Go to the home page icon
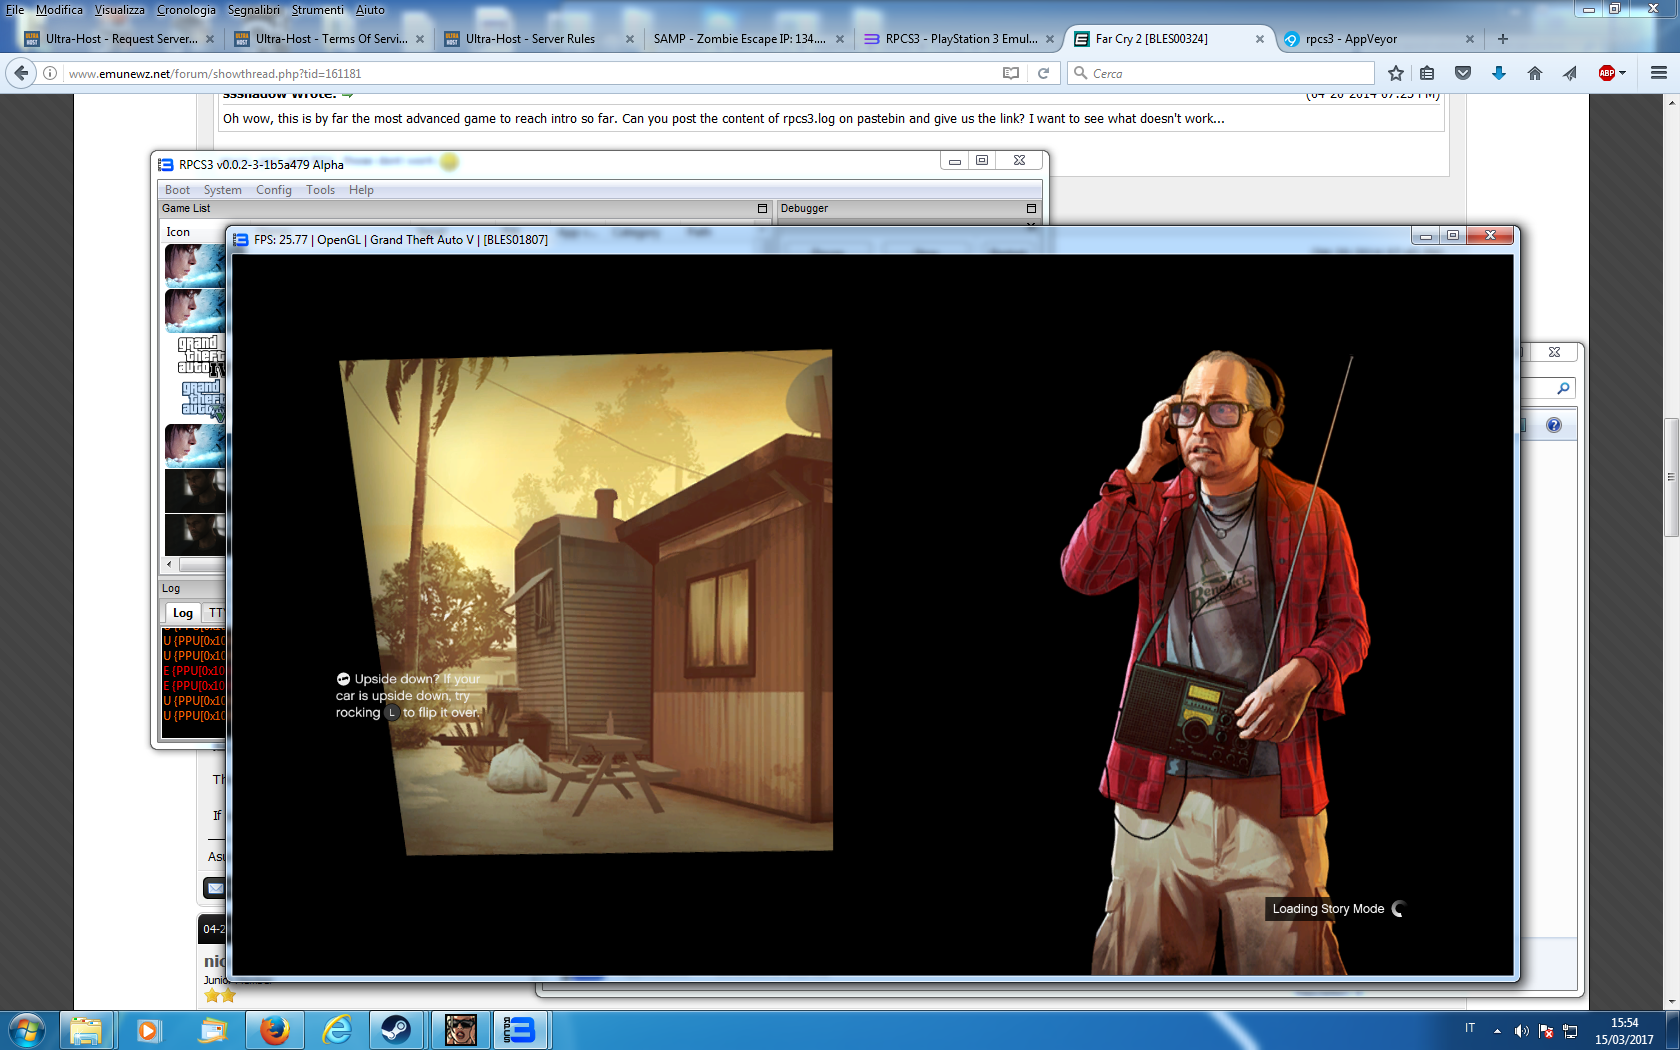 point(1535,73)
